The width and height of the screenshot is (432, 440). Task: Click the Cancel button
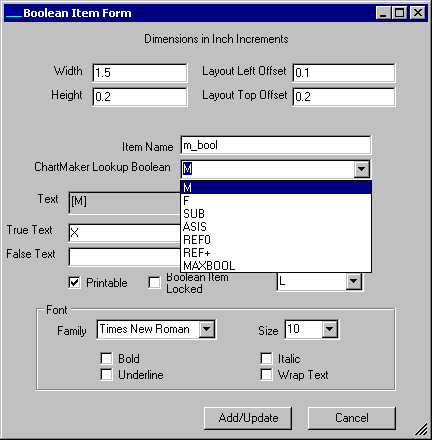(x=352, y=418)
